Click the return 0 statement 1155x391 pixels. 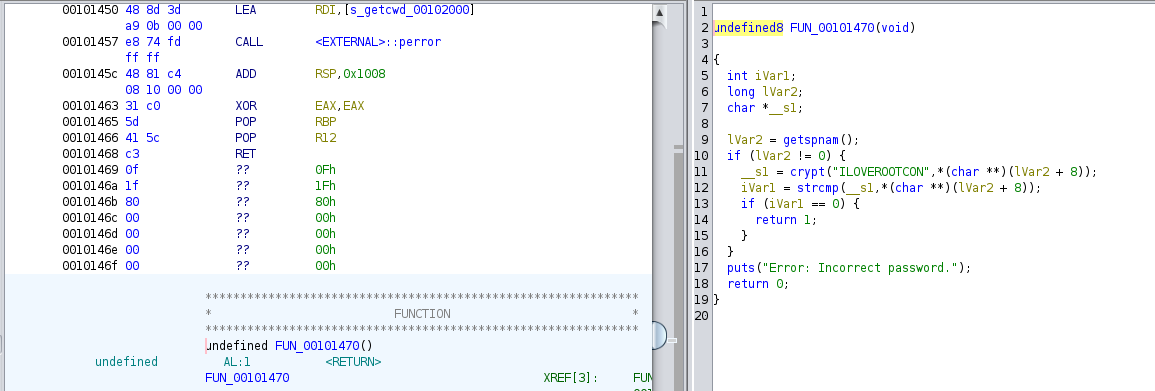click(x=758, y=284)
